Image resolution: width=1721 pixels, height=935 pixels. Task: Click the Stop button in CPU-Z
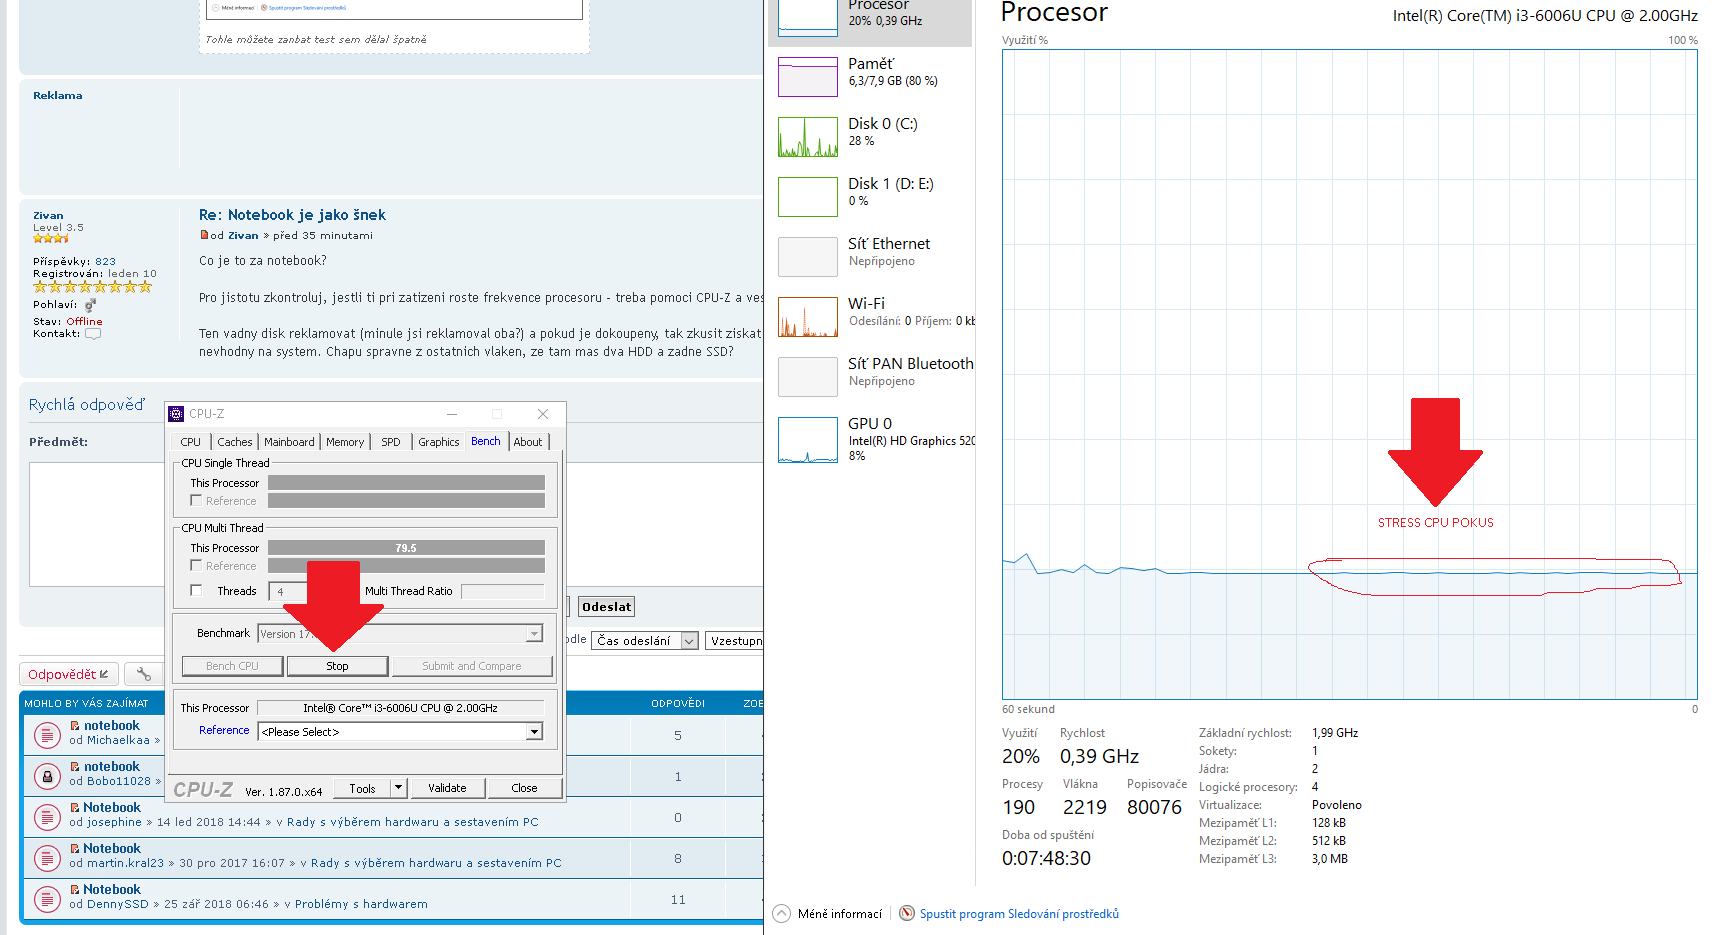(x=337, y=666)
